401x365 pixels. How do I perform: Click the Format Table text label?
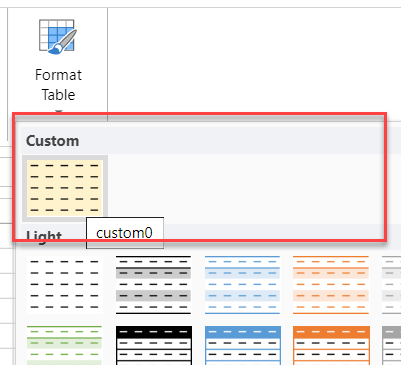[x=58, y=85]
